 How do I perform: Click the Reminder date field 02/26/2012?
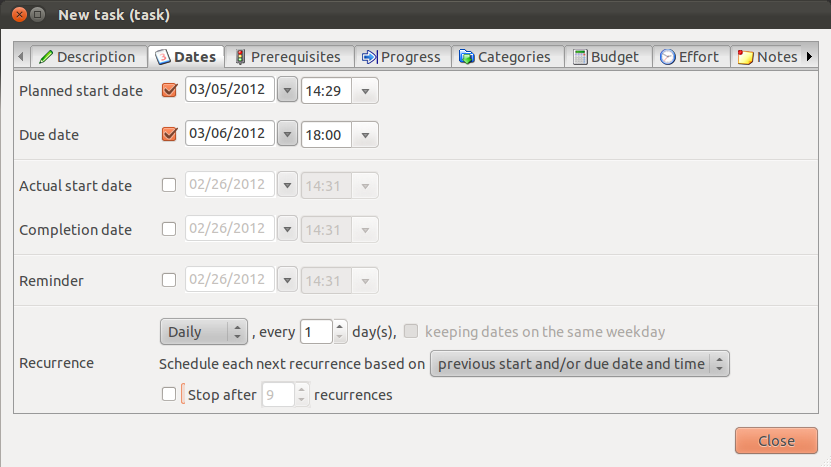click(x=230, y=279)
